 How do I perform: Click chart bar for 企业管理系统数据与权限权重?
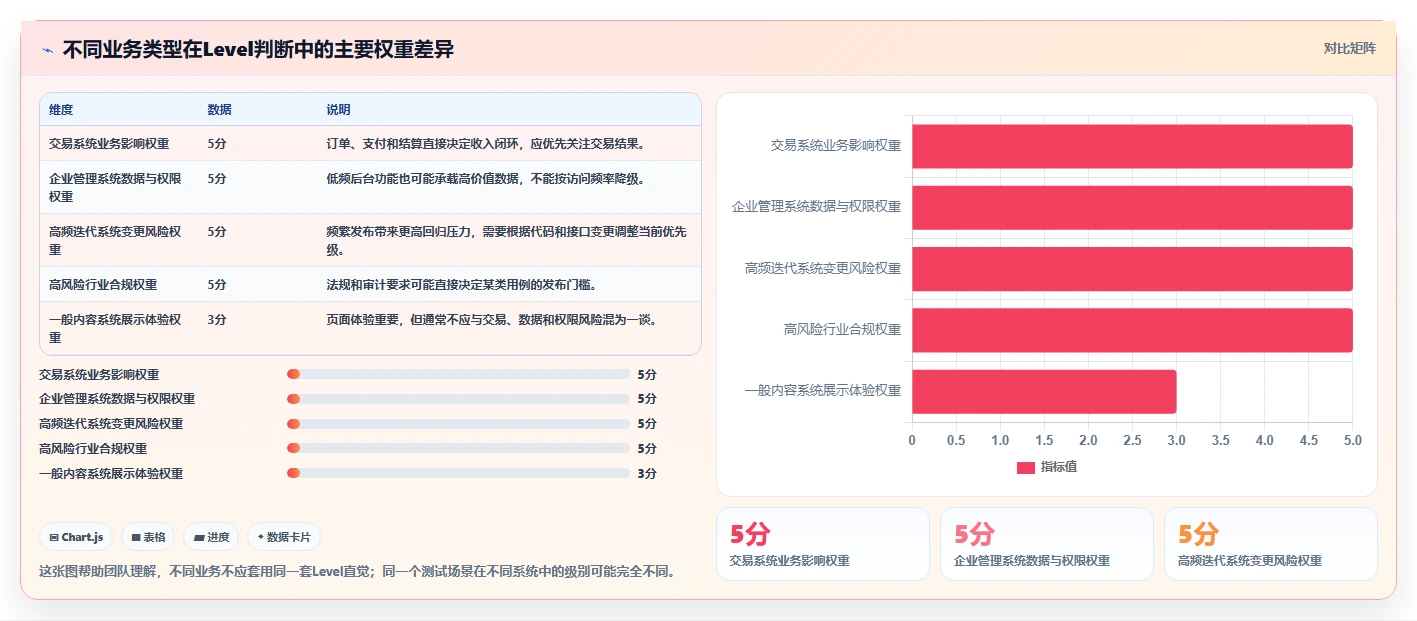click(x=1132, y=207)
